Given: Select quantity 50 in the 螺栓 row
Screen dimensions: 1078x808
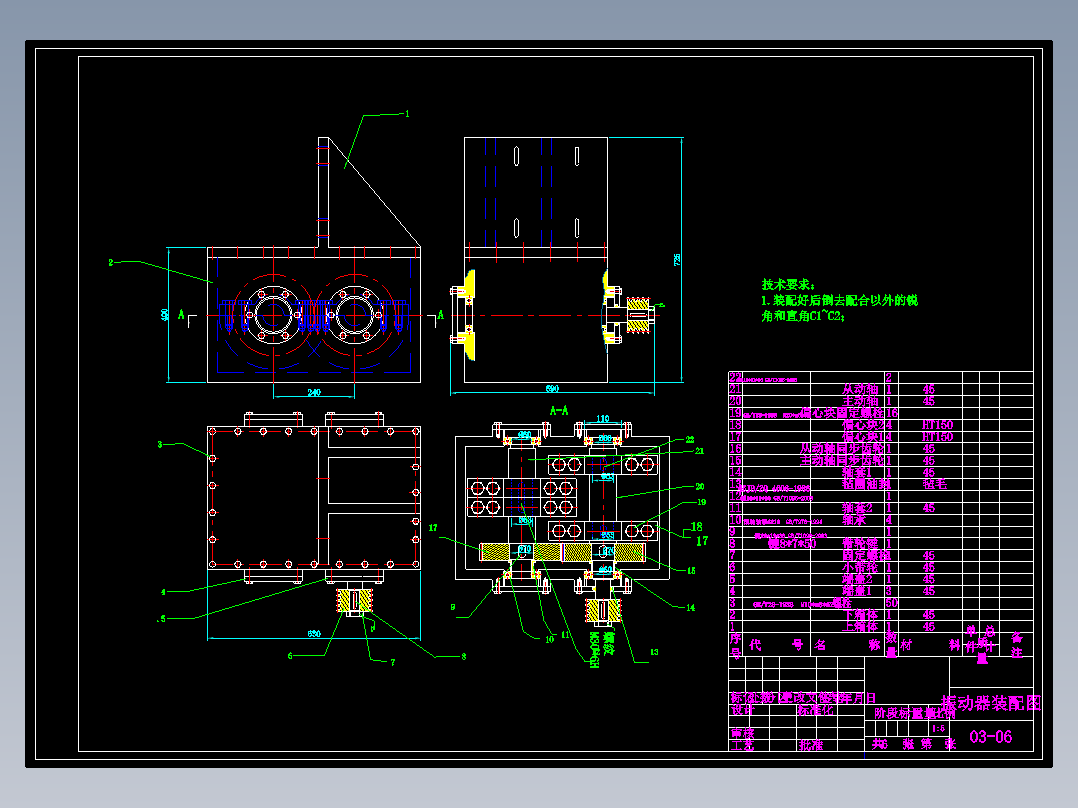Looking at the screenshot, I should (x=892, y=603).
